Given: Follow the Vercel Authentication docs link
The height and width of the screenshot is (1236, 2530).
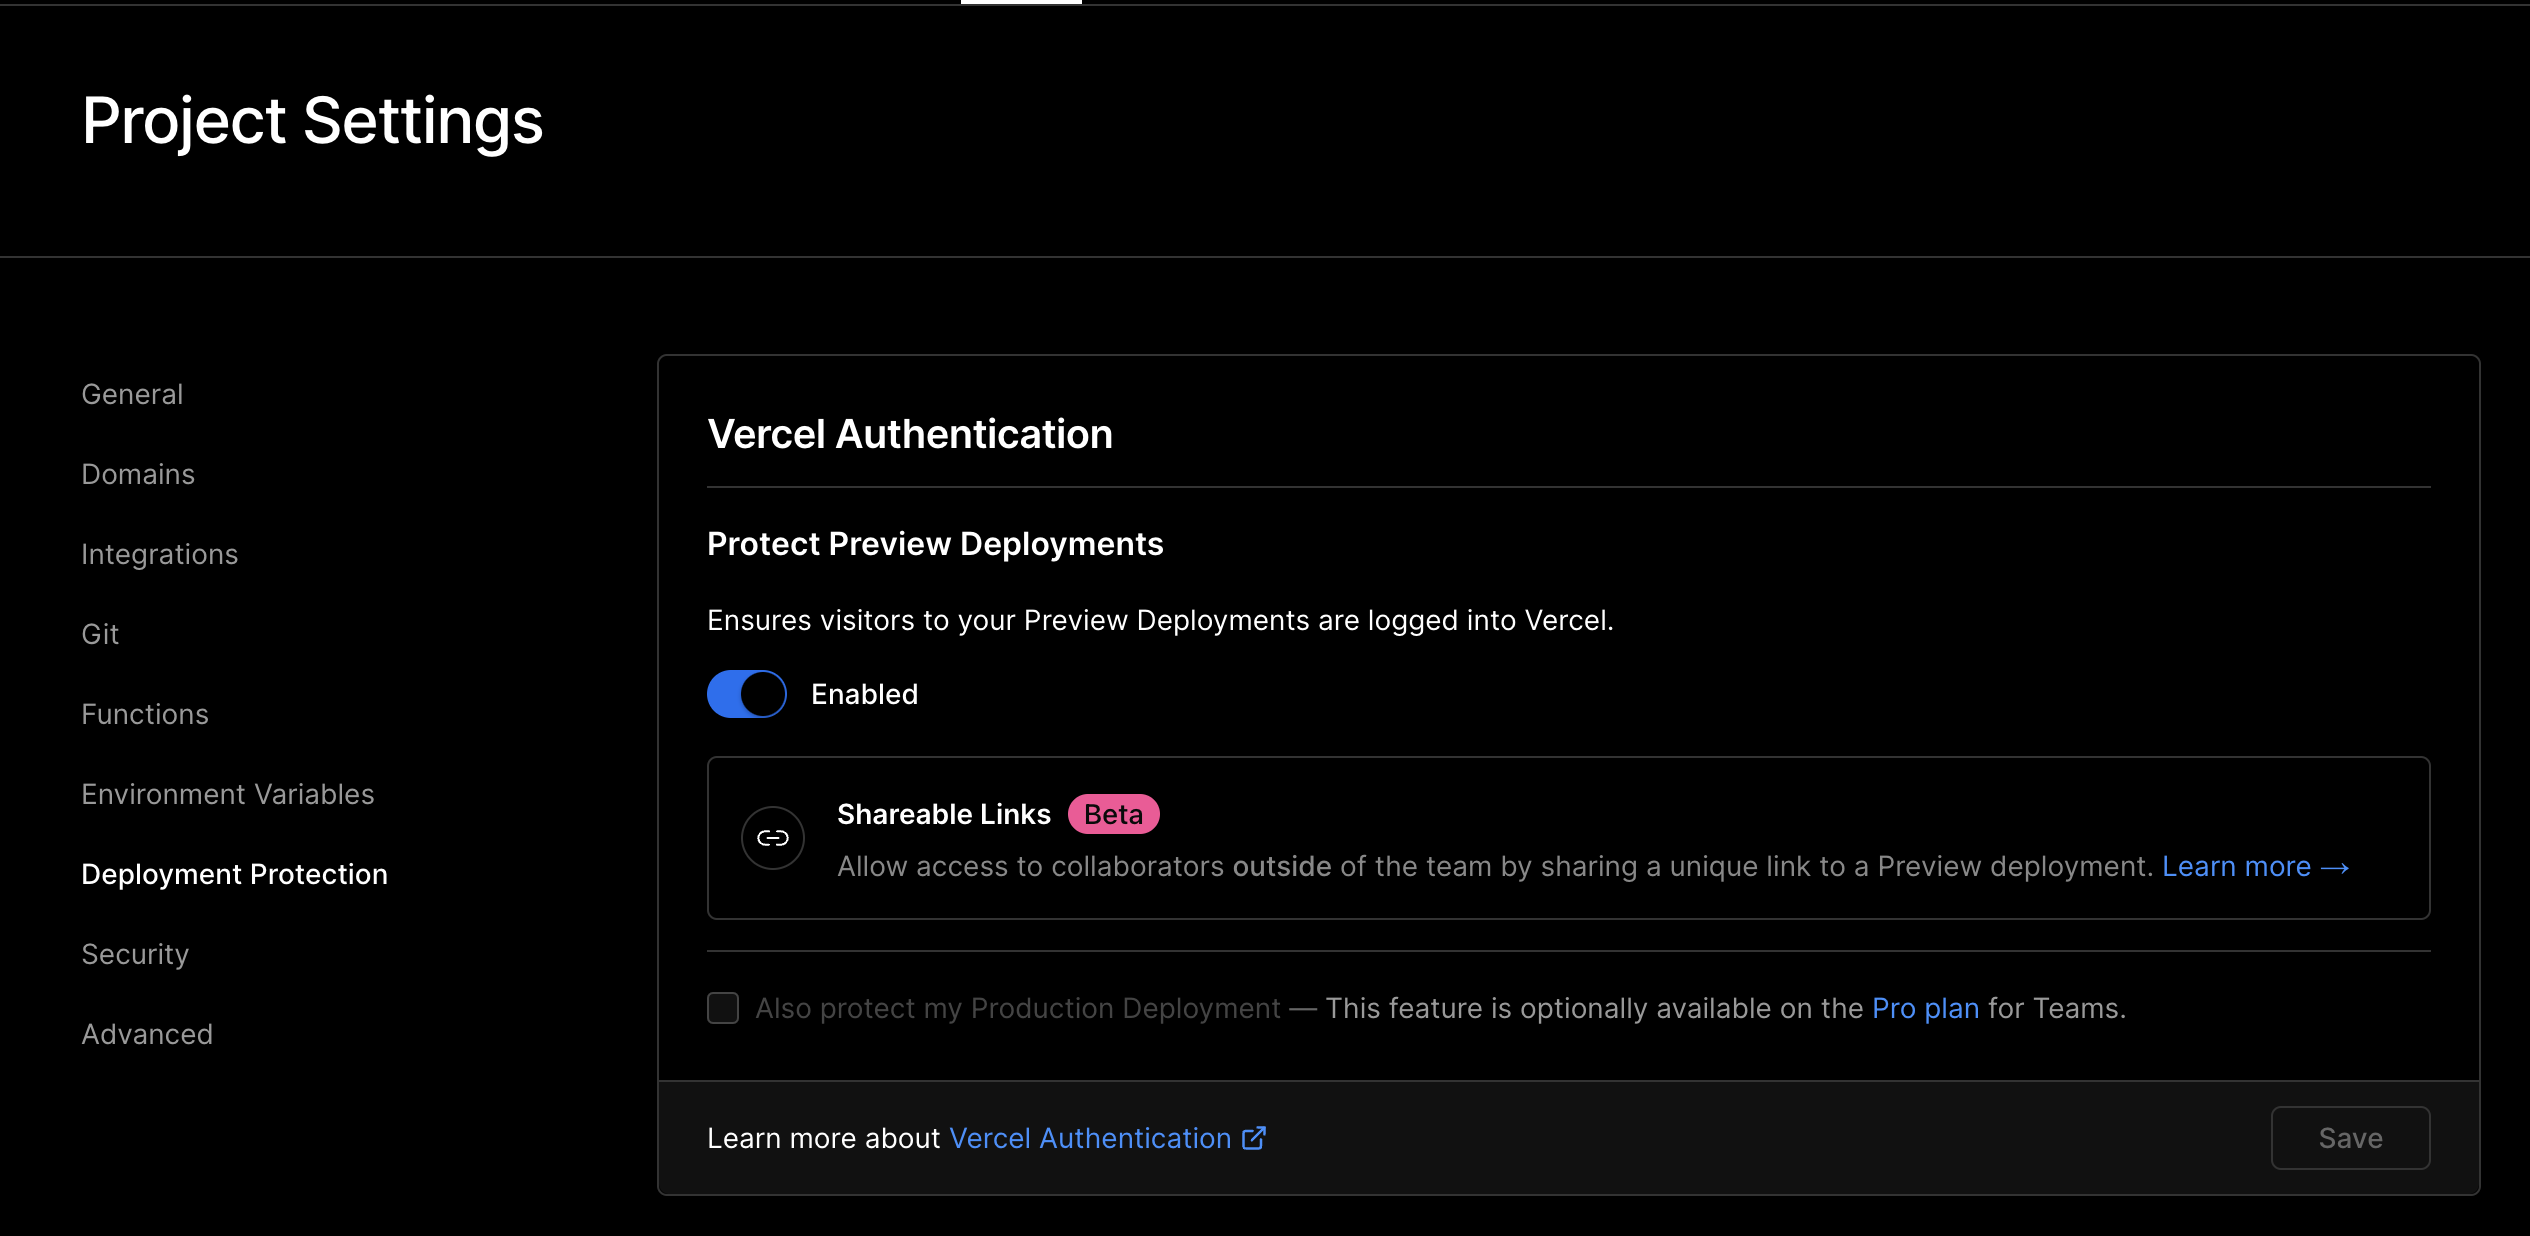Looking at the screenshot, I should [1089, 1138].
